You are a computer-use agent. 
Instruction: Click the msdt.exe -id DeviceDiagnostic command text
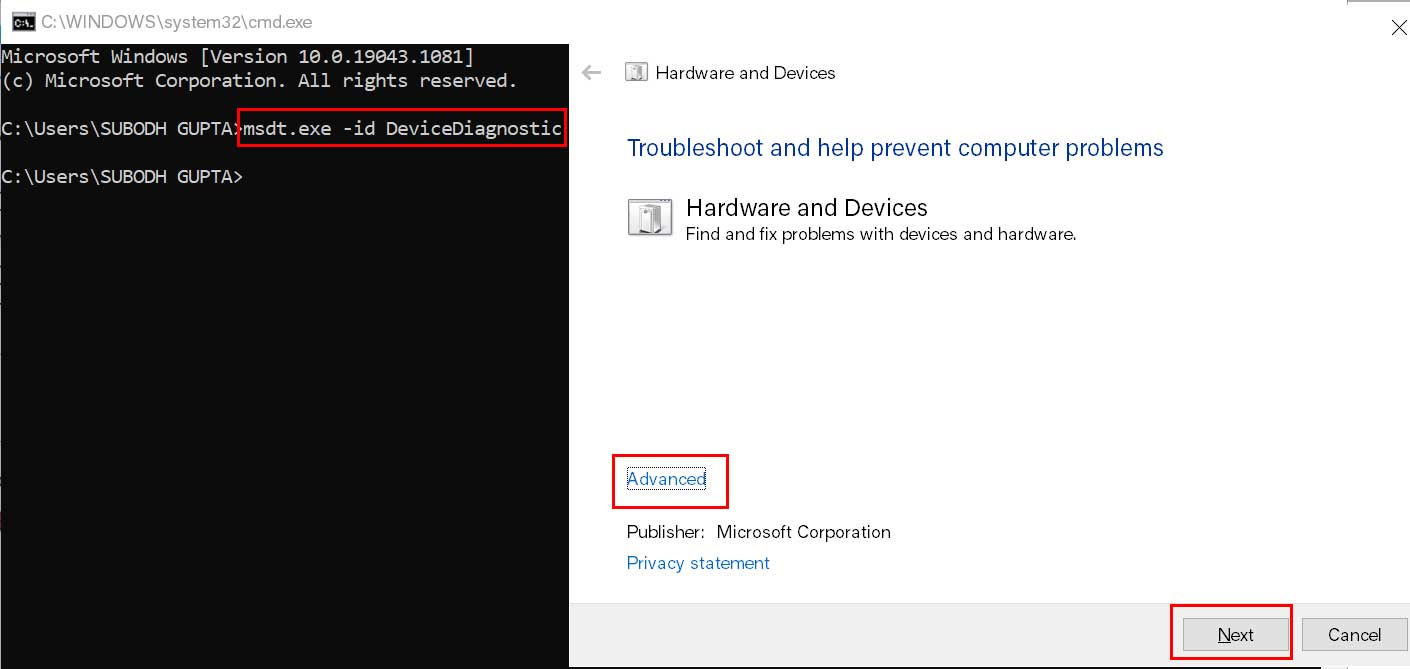(x=402, y=128)
